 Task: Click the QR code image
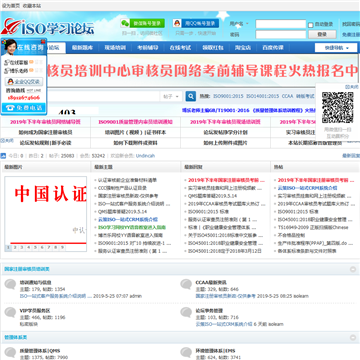coord(337,108)
